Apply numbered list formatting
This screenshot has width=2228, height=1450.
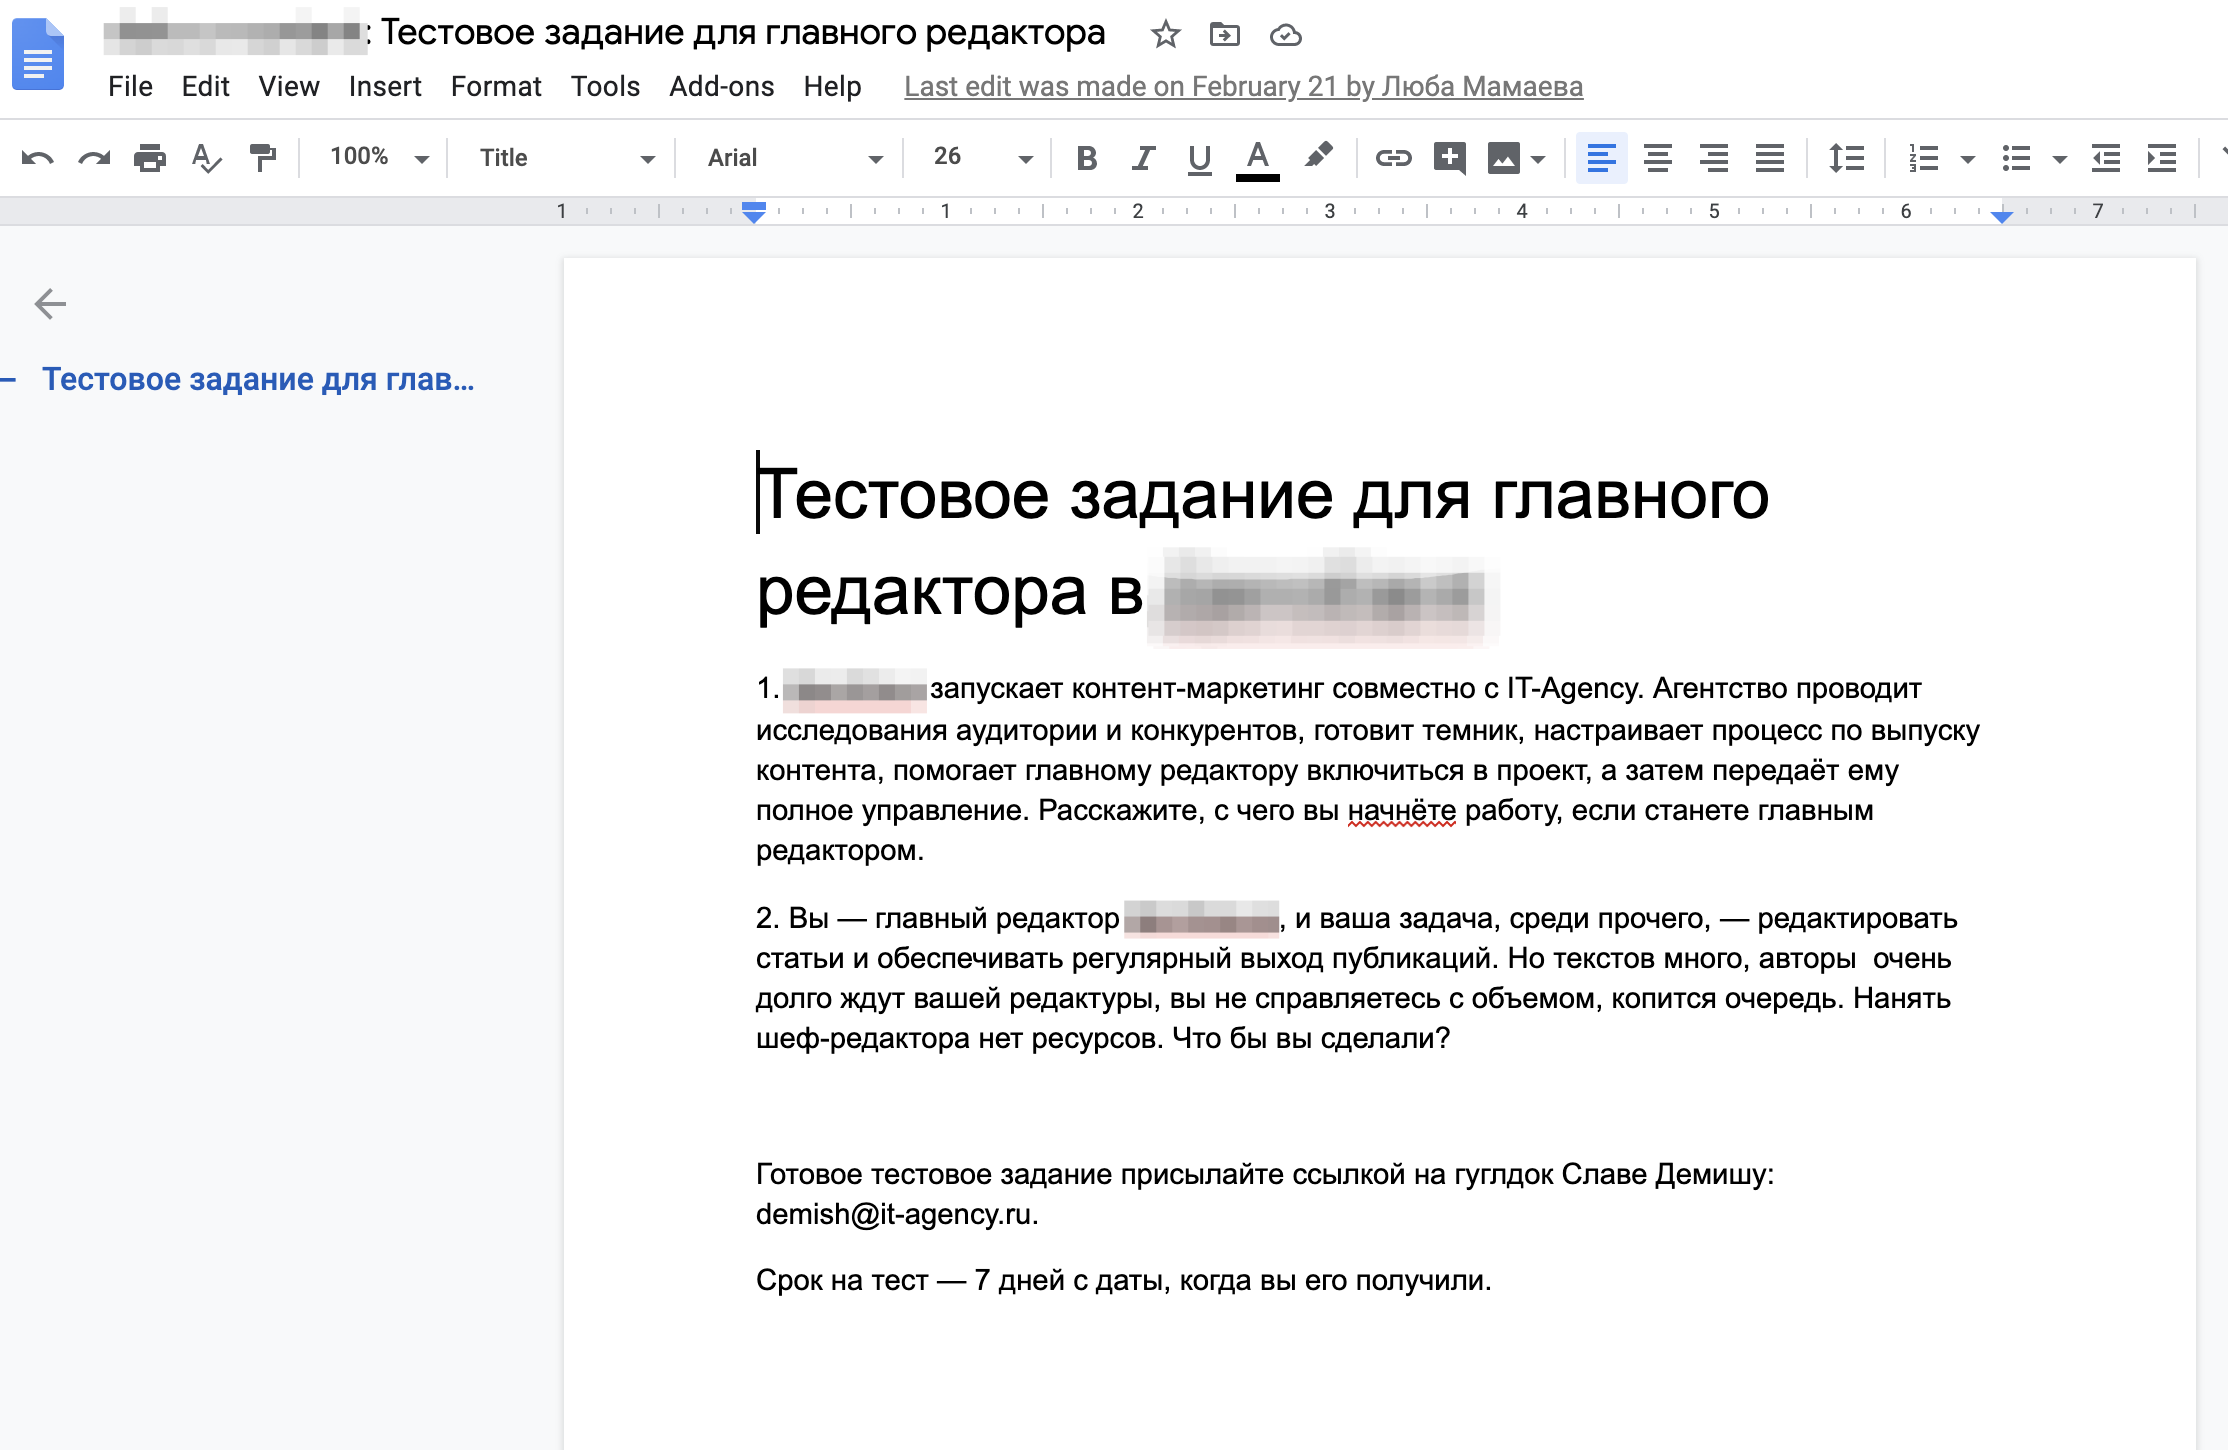1923,158
